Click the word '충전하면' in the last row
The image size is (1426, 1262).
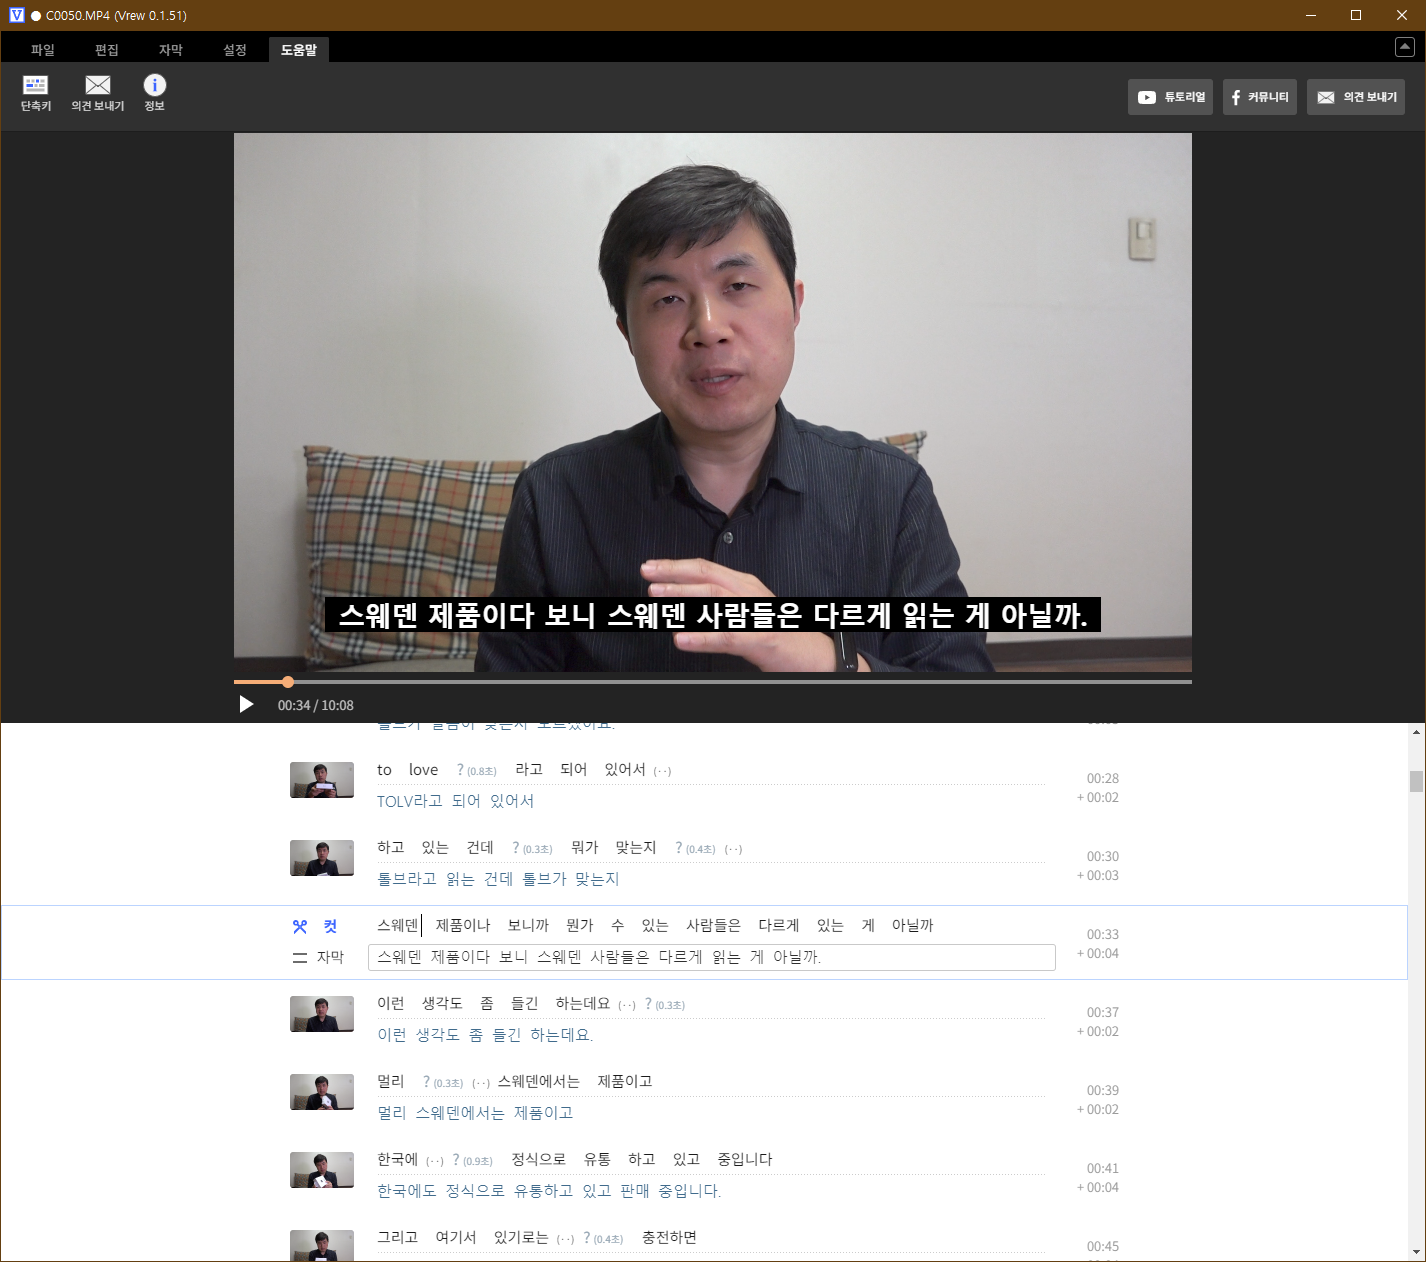(x=669, y=1238)
